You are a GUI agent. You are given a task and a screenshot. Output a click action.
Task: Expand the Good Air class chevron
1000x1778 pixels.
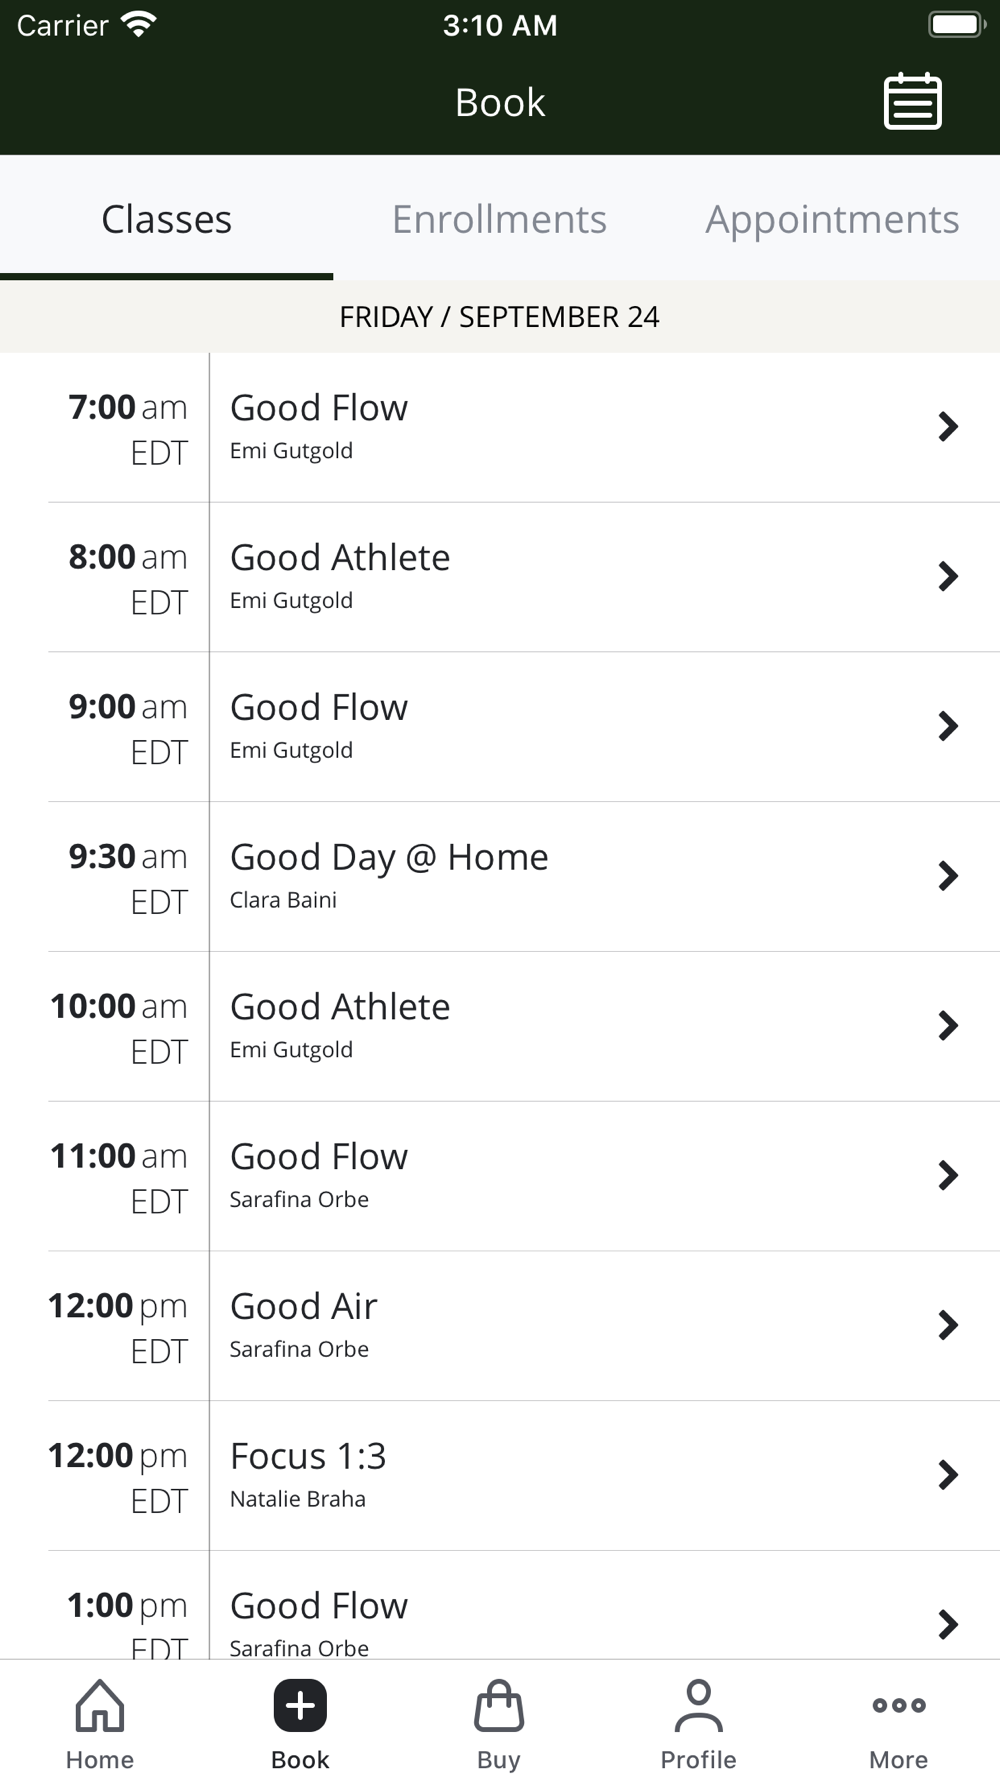tap(947, 1325)
